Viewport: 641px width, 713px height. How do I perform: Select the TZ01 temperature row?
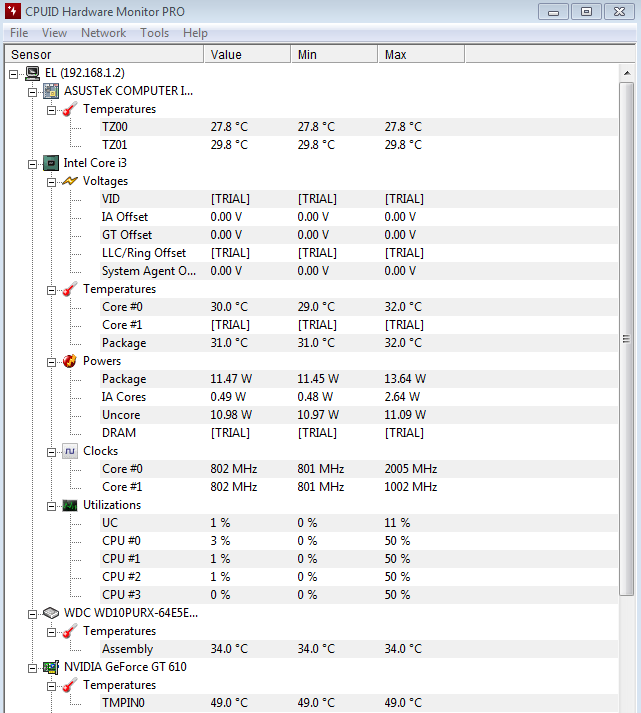coord(359,145)
